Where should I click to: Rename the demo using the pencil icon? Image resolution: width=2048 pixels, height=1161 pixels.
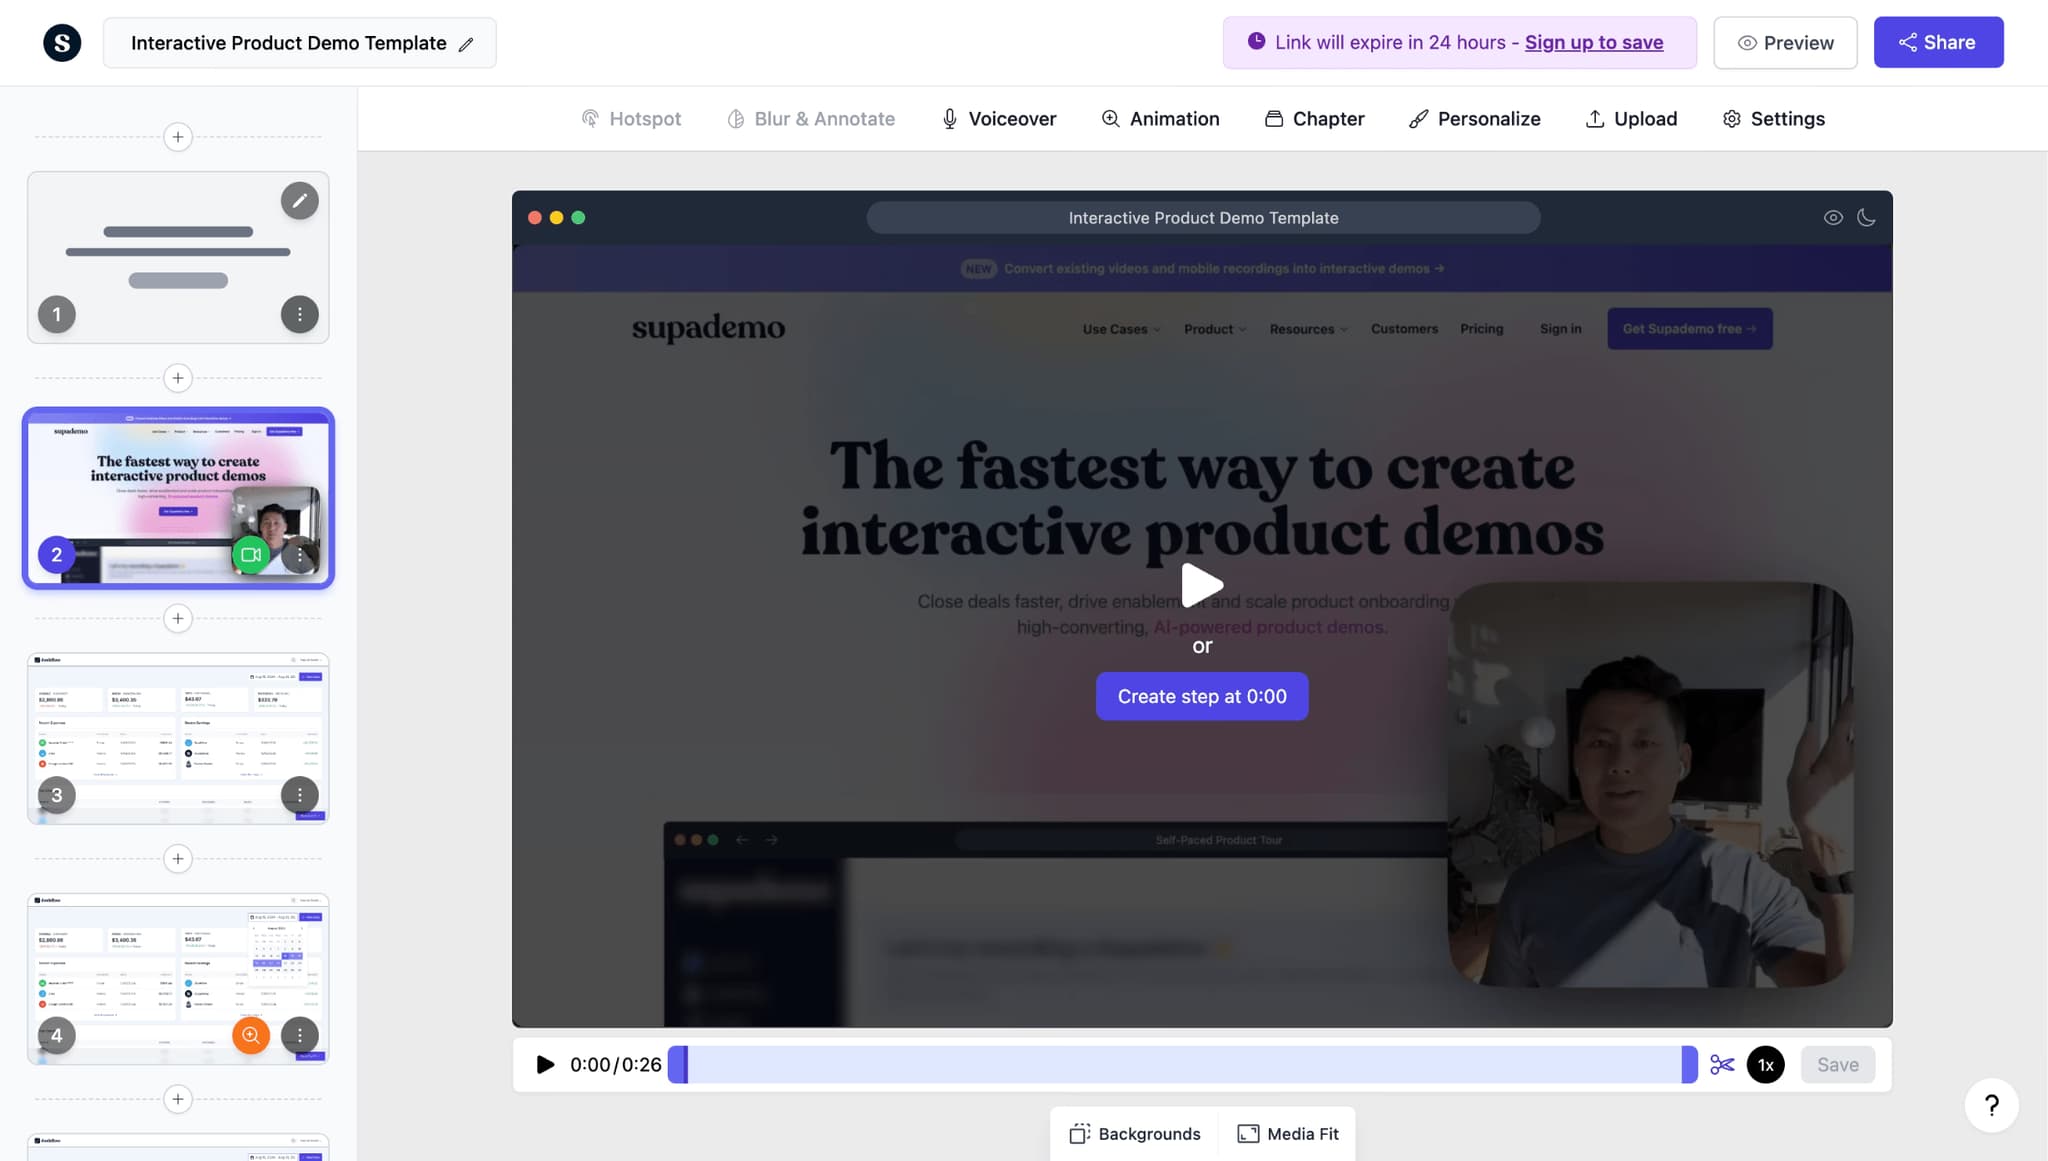point(465,43)
